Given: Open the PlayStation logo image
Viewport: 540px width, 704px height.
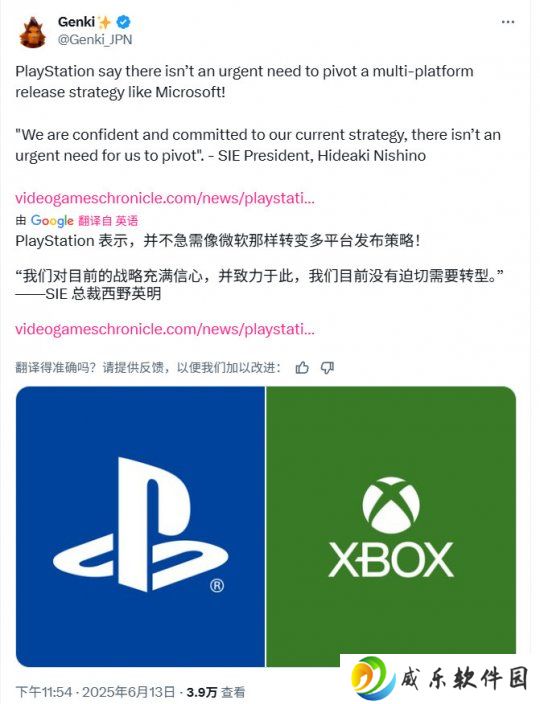Looking at the screenshot, I should point(140,526).
